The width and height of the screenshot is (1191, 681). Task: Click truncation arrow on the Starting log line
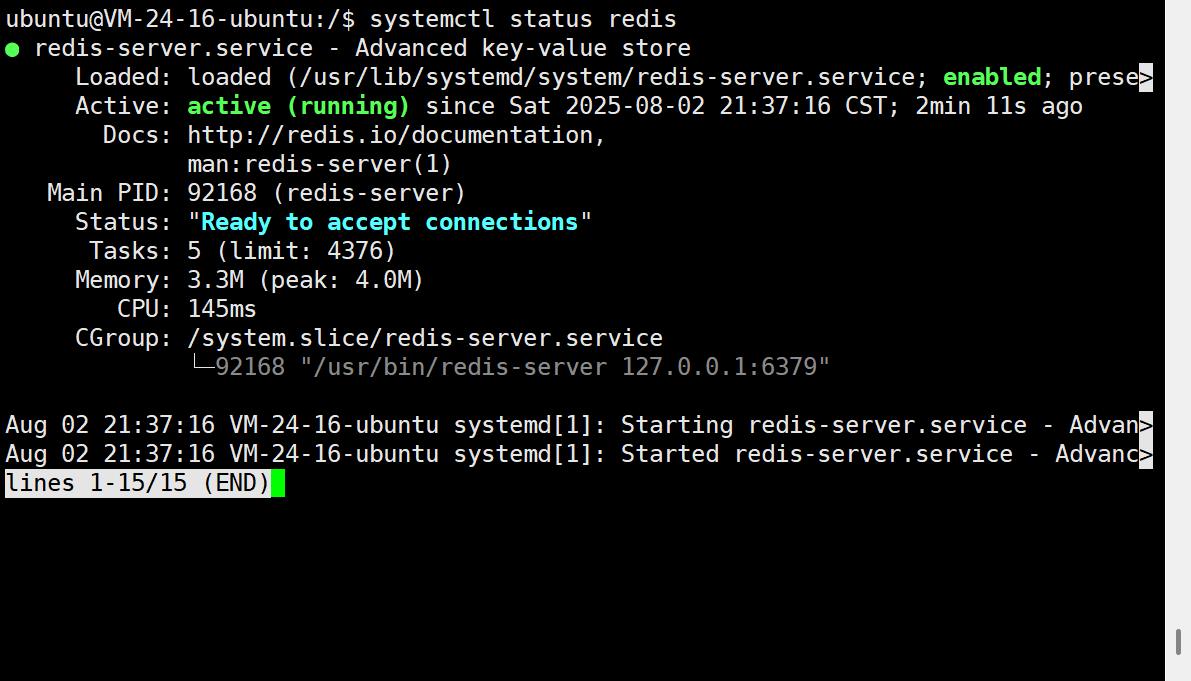(1146, 426)
